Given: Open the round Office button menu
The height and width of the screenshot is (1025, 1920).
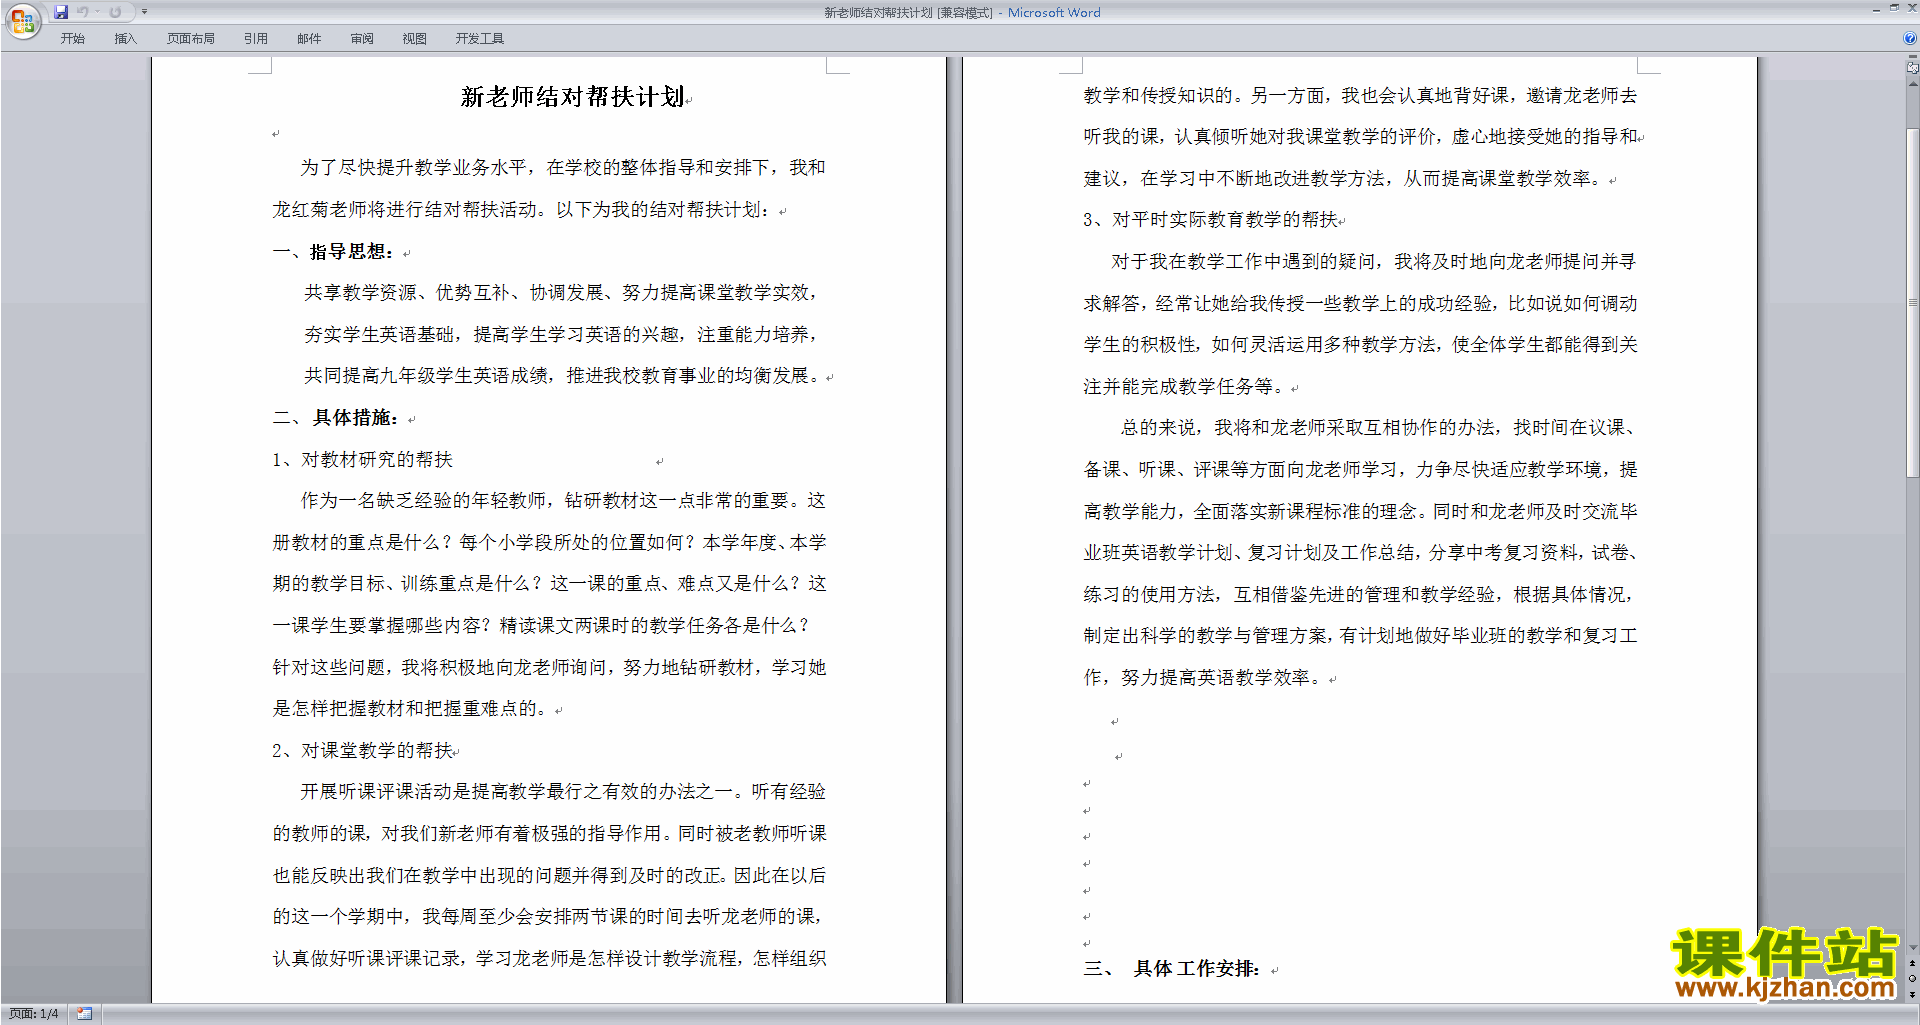Looking at the screenshot, I should [x=22, y=20].
